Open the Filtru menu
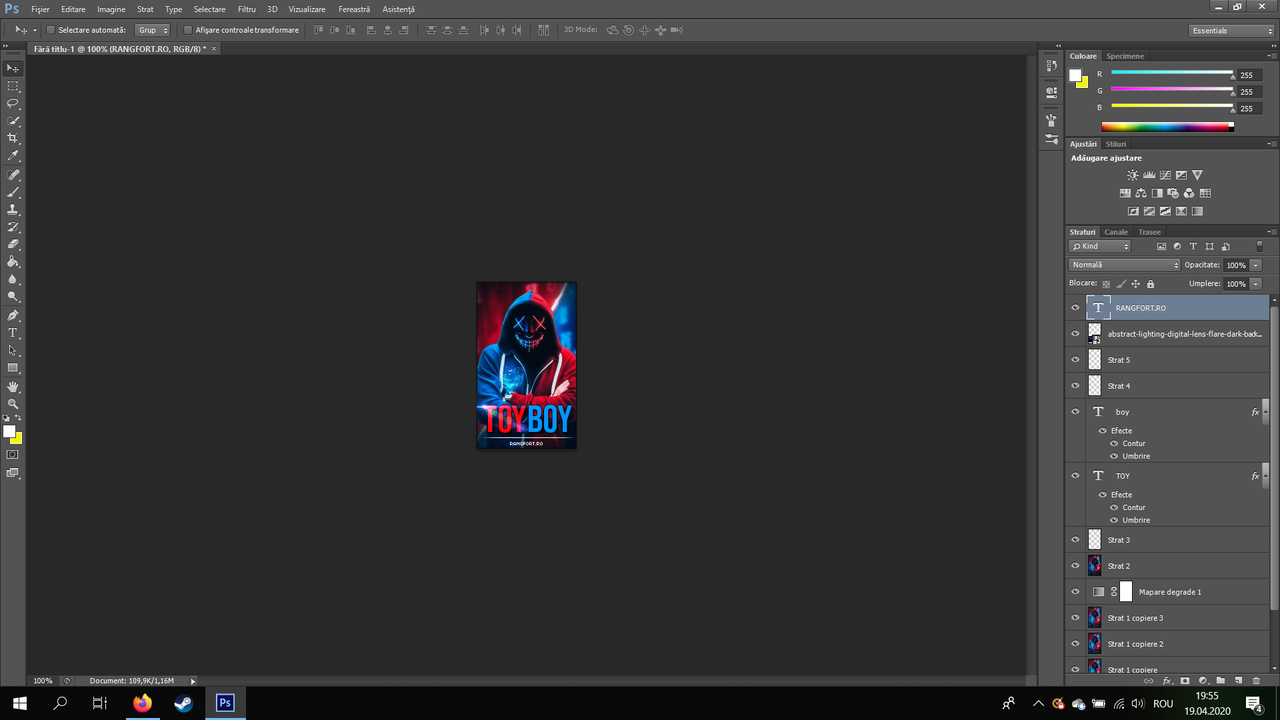 pos(246,9)
